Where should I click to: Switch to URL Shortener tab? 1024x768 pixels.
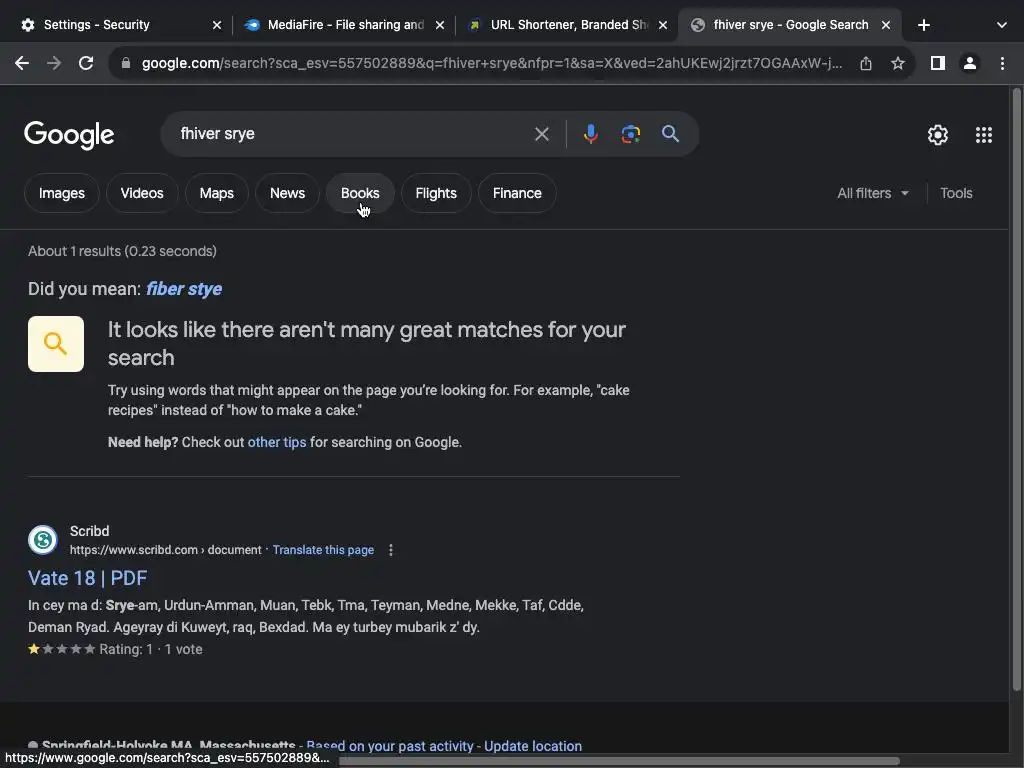pyautogui.click(x=569, y=25)
